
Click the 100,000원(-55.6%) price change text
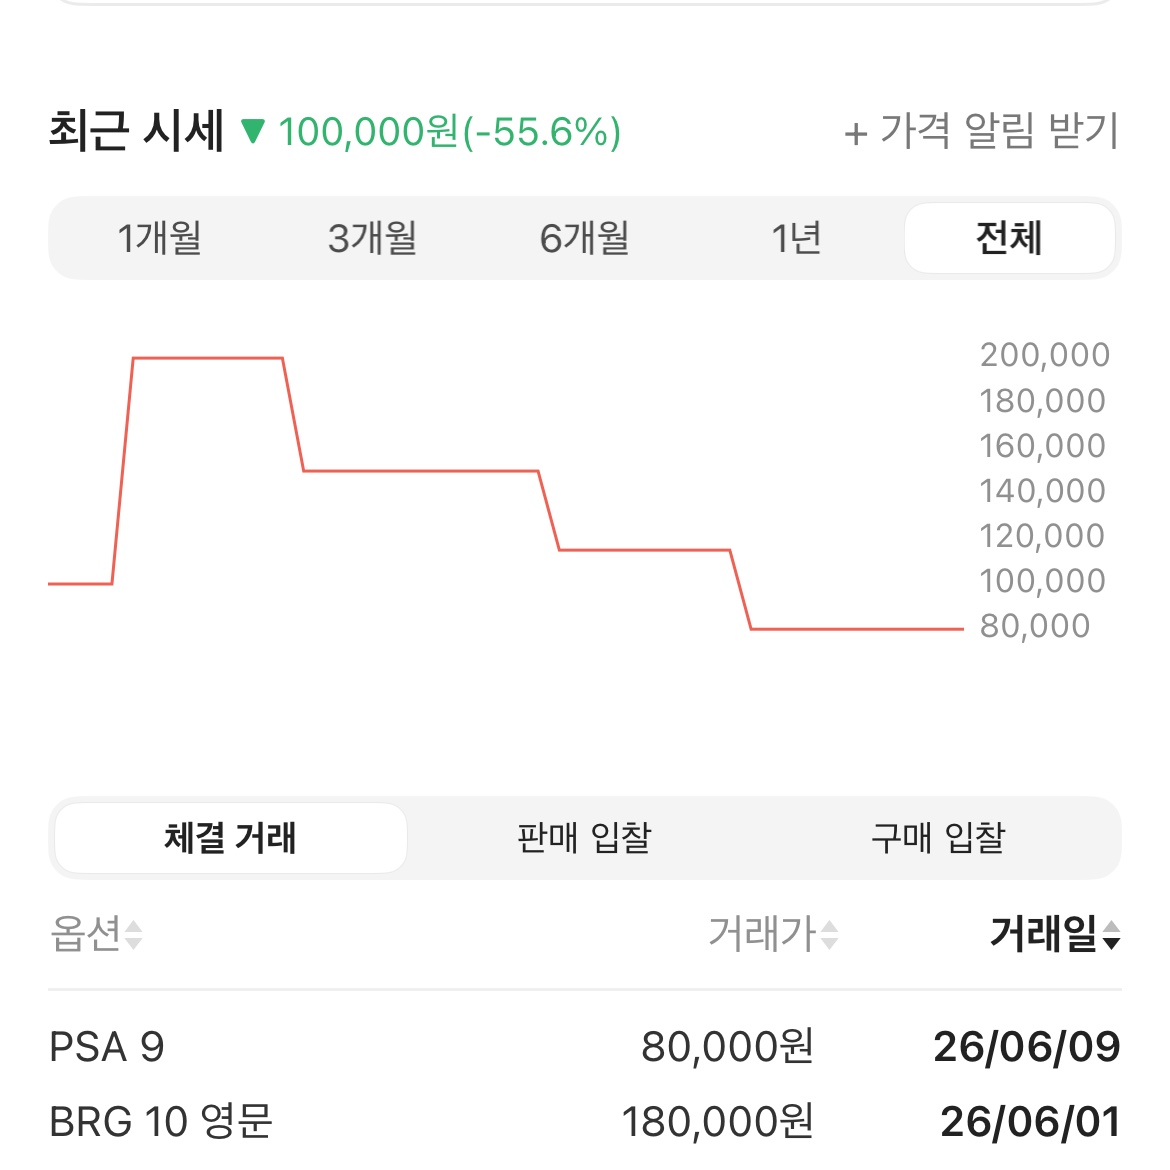pos(449,132)
